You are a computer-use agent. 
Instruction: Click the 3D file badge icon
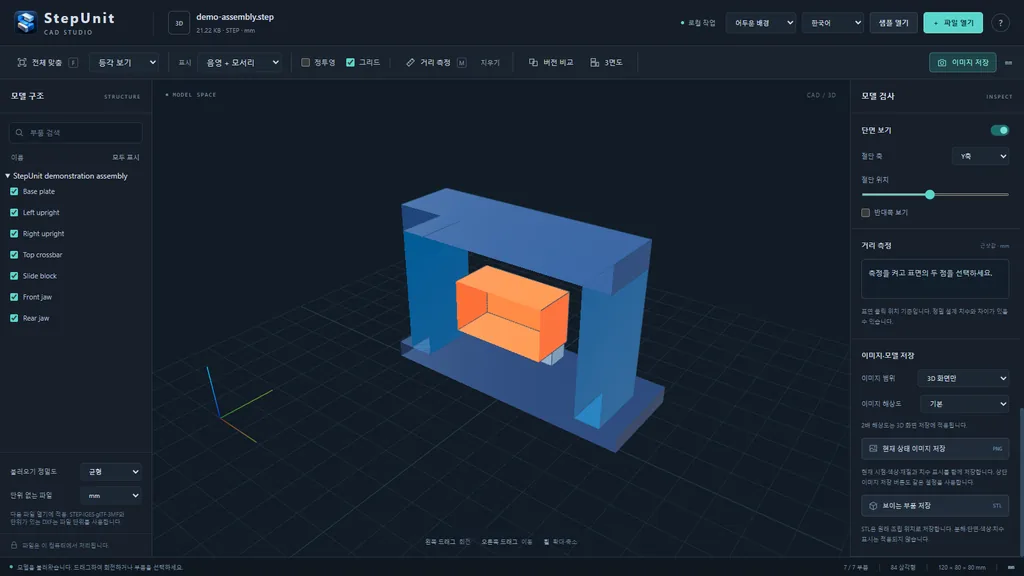tap(179, 23)
